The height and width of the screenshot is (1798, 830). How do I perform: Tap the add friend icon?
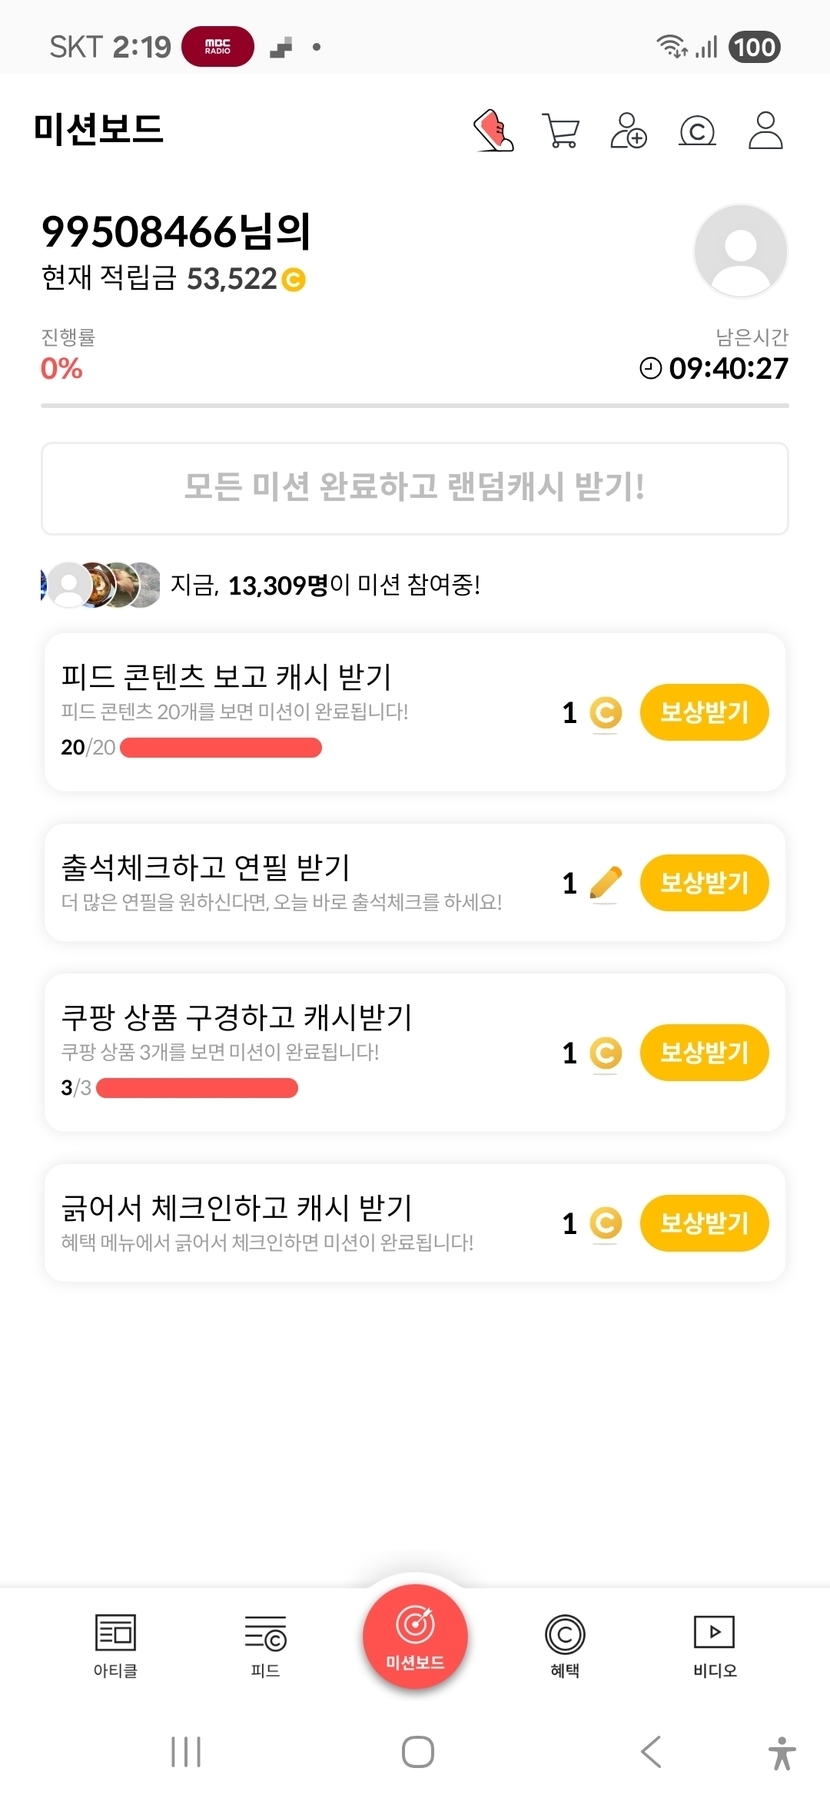(x=628, y=131)
